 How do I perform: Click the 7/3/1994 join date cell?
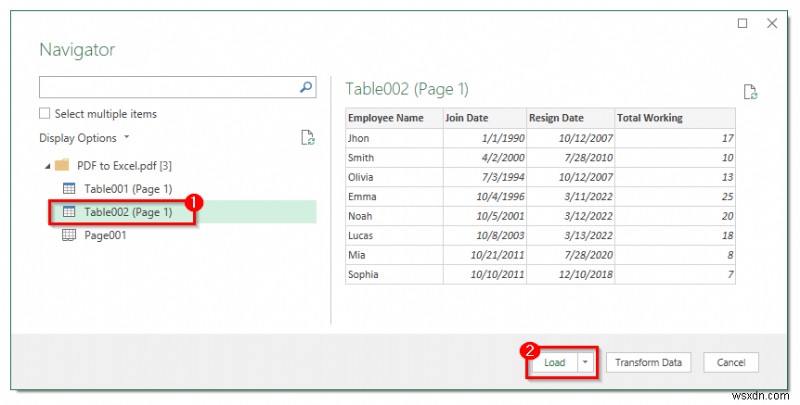point(484,177)
